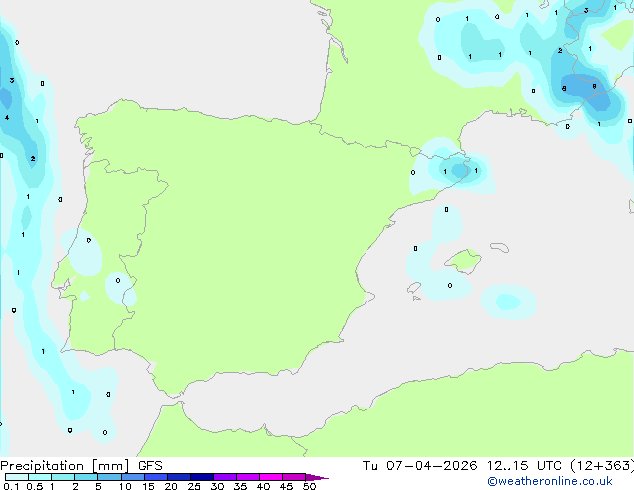Click the 20–25 mm dark blue swatch
634x490 pixels.
pyautogui.click(x=179, y=477)
